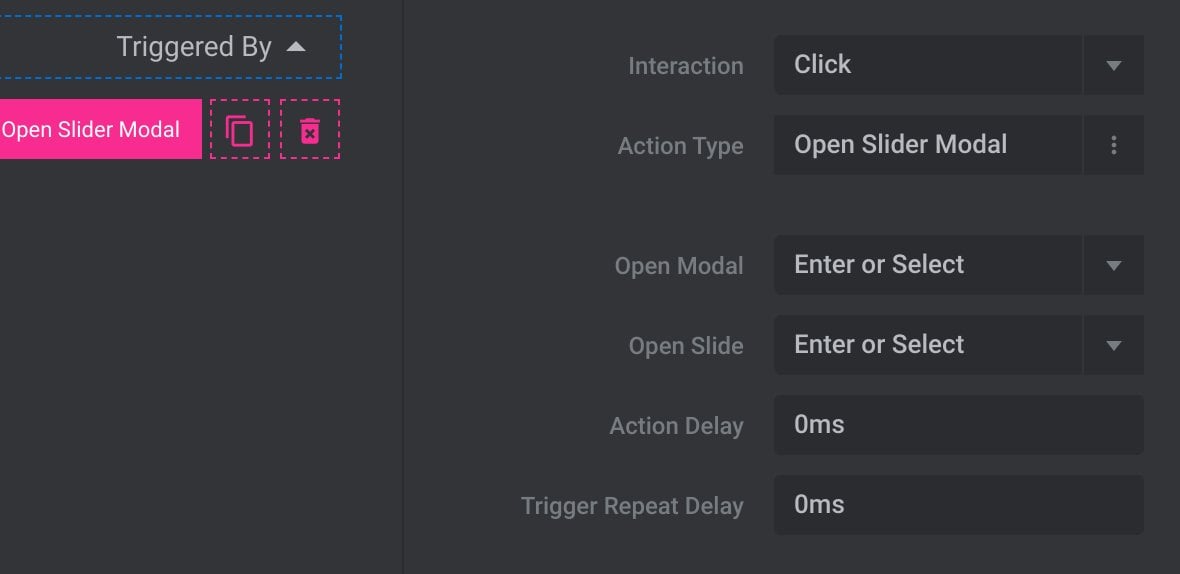
Task: Click the Triggered By collapse arrow
Action: [x=296, y=47]
